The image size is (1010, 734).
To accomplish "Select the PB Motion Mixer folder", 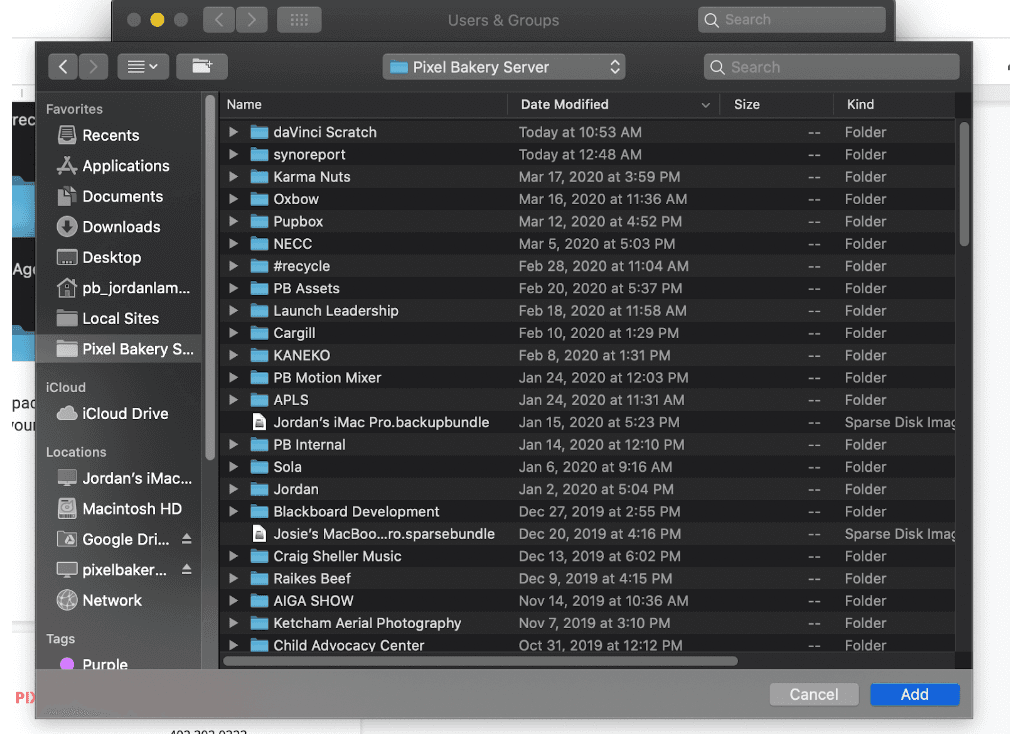I will click(586, 378).
